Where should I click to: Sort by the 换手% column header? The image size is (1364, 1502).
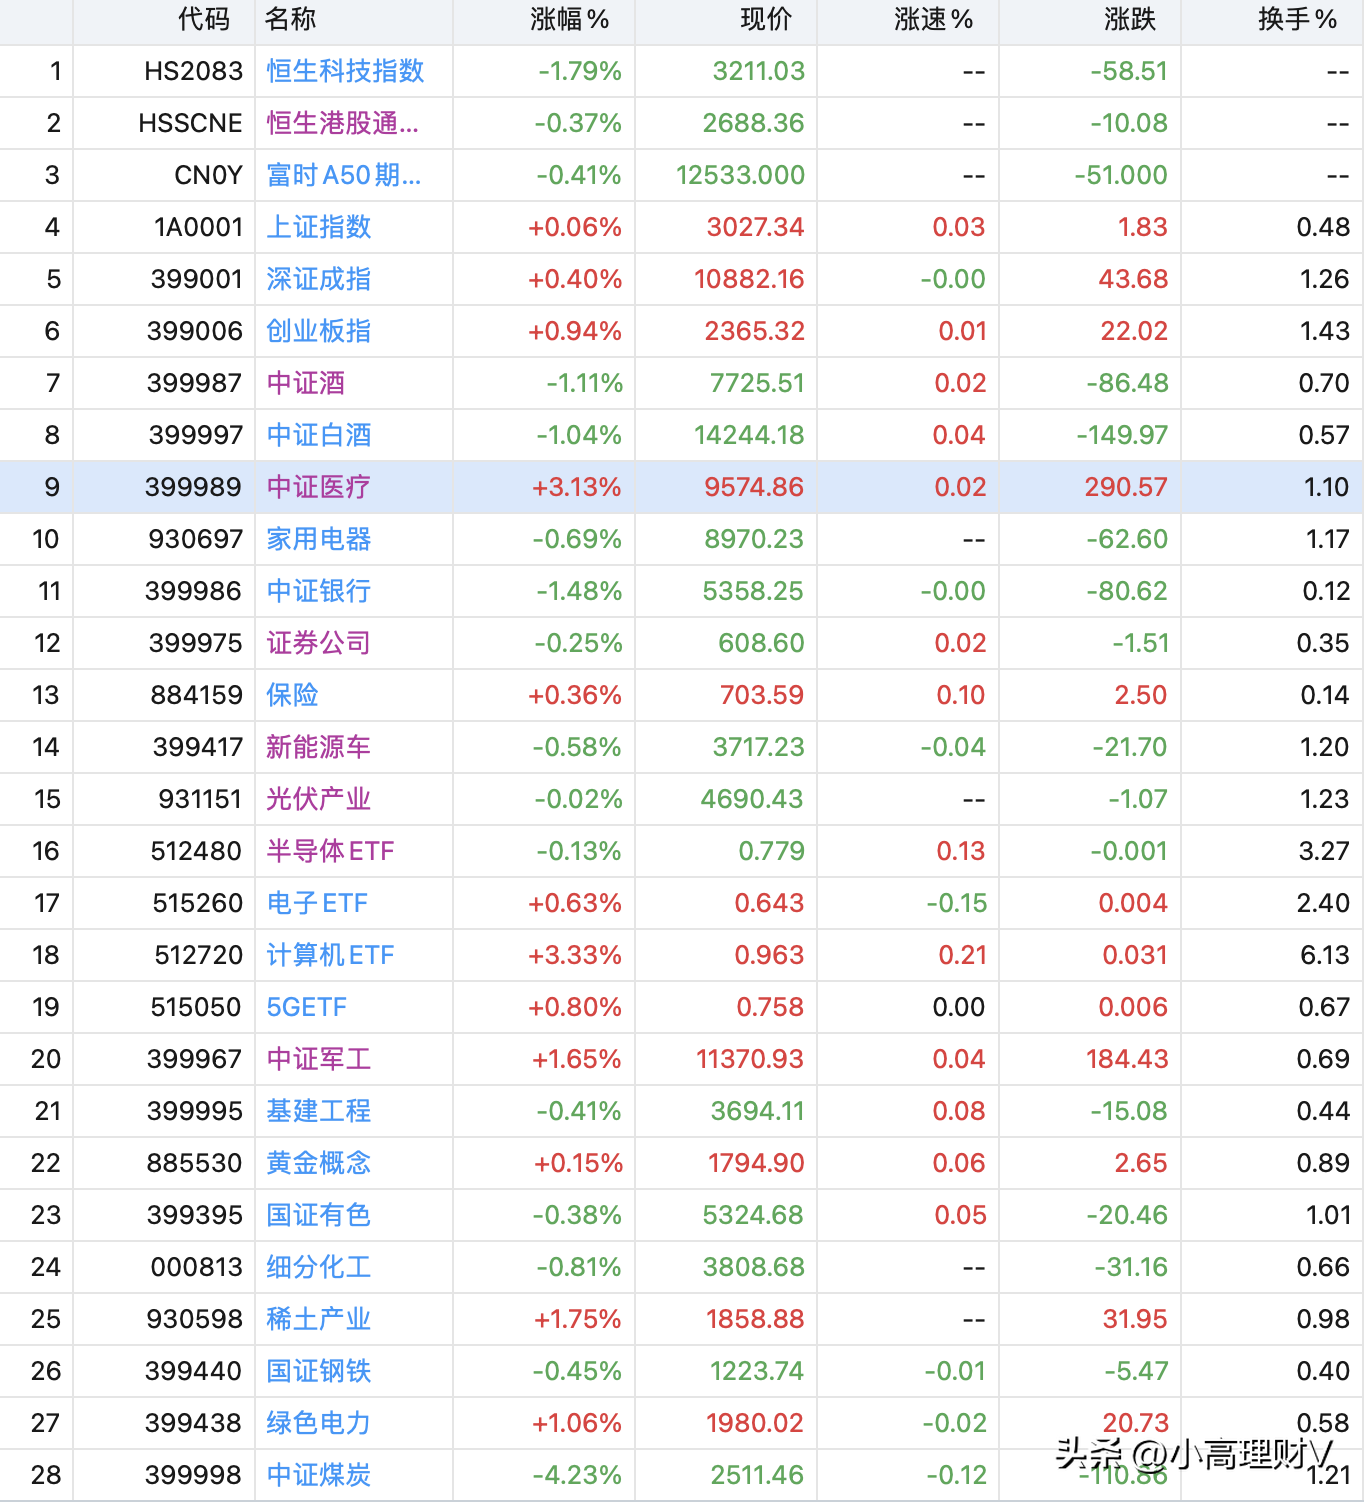click(1298, 19)
